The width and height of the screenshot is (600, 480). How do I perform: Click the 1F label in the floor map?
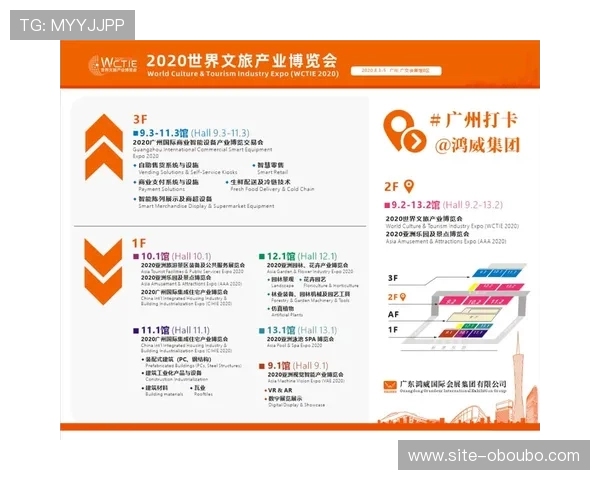point(393,330)
